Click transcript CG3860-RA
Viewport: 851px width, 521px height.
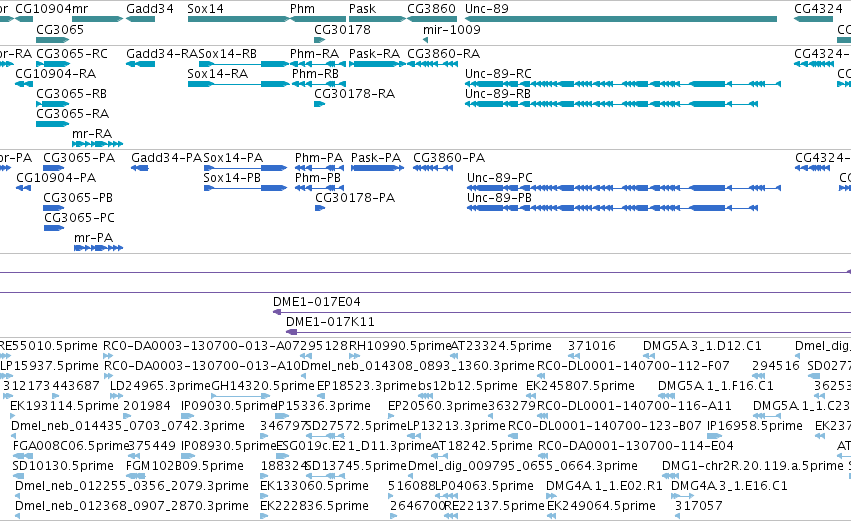[433, 64]
